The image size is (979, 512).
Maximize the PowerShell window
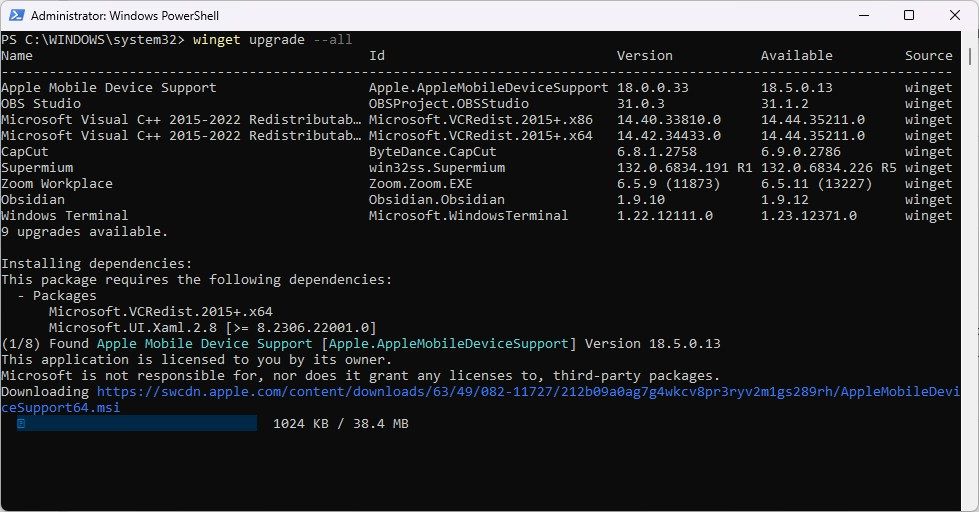[908, 16]
